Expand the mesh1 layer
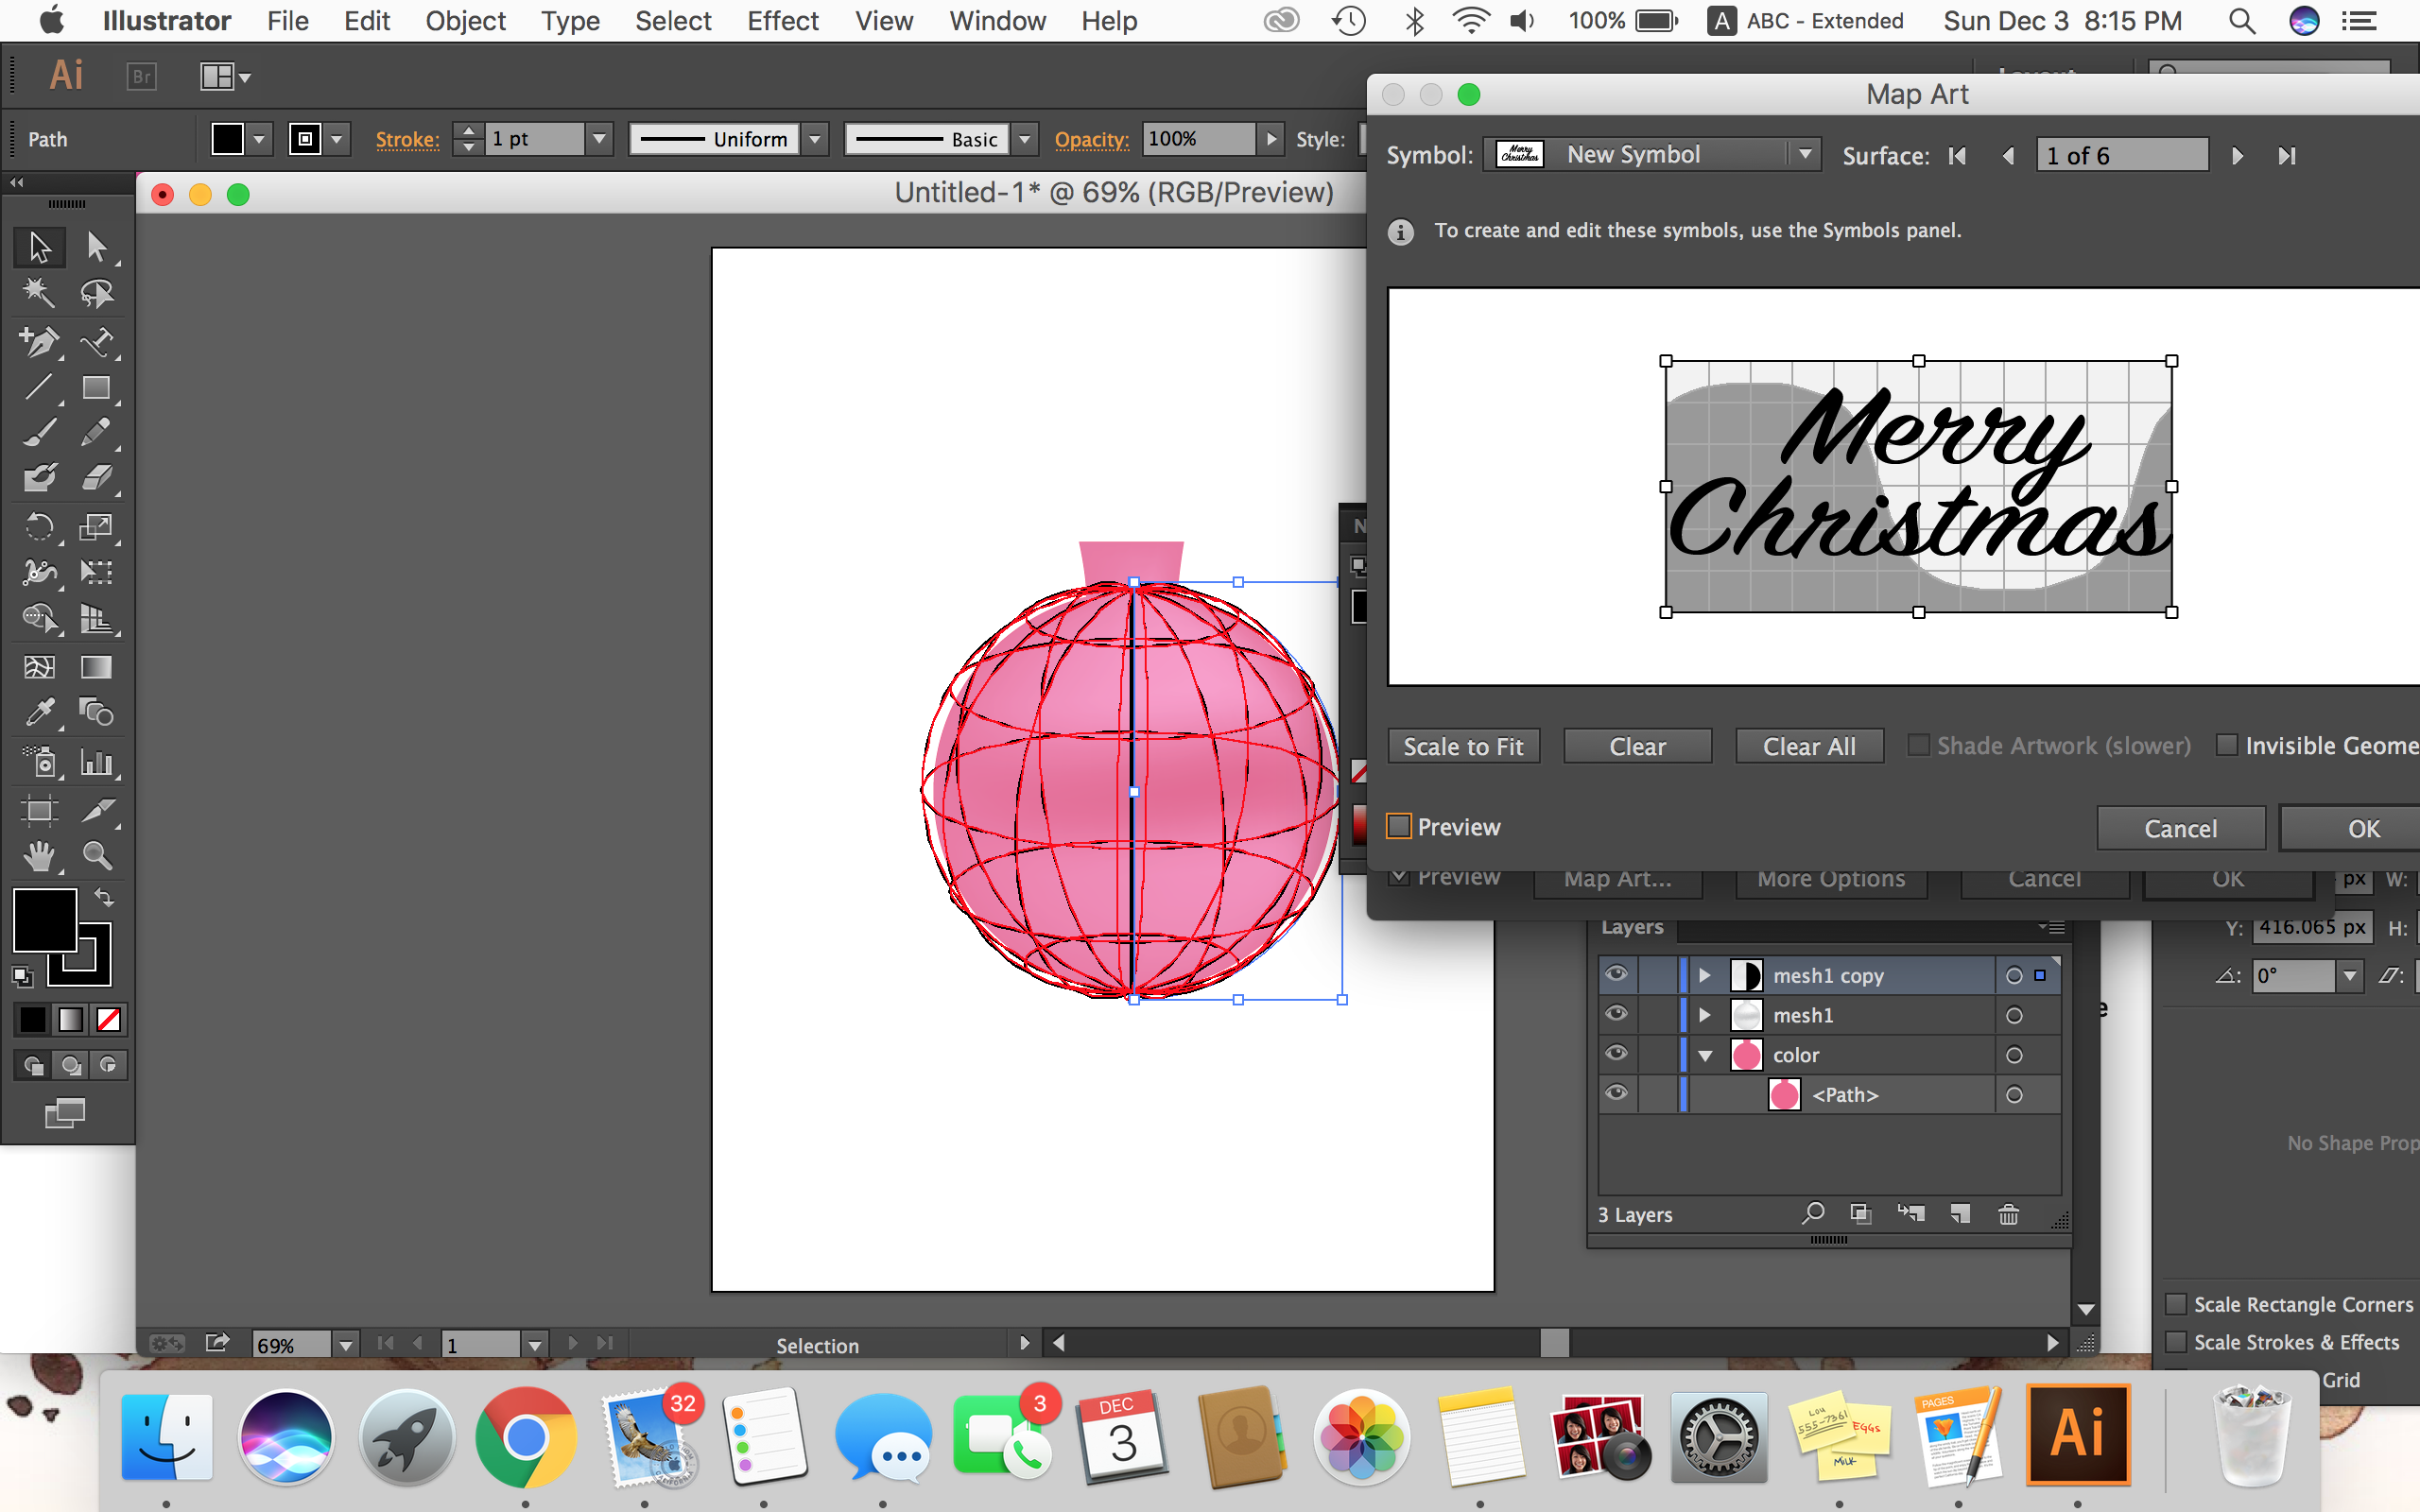2420x1512 pixels. (x=1705, y=1015)
